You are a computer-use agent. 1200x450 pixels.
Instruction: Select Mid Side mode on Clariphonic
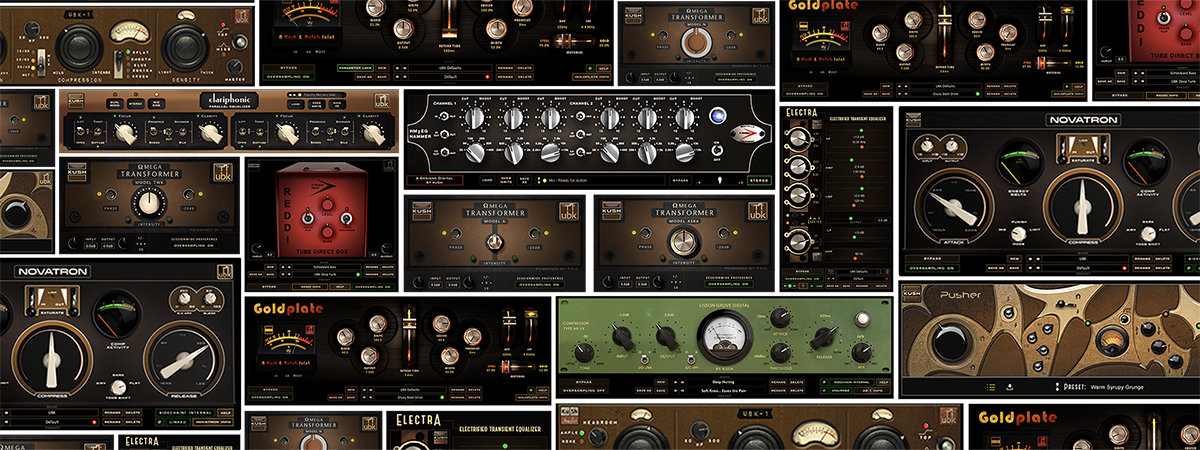(x=157, y=103)
